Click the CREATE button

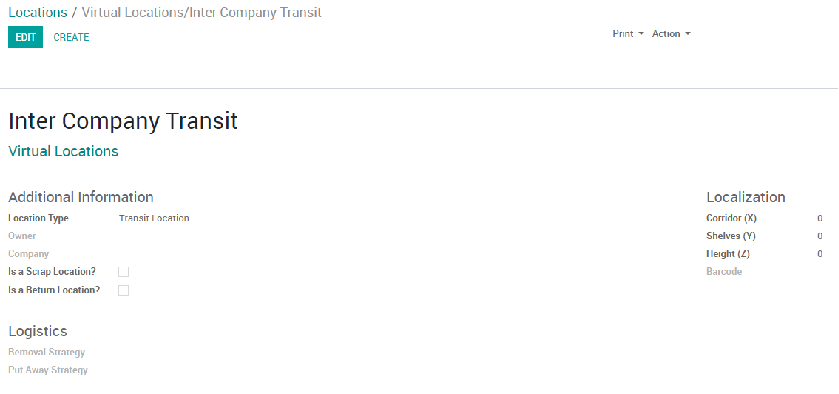point(71,37)
